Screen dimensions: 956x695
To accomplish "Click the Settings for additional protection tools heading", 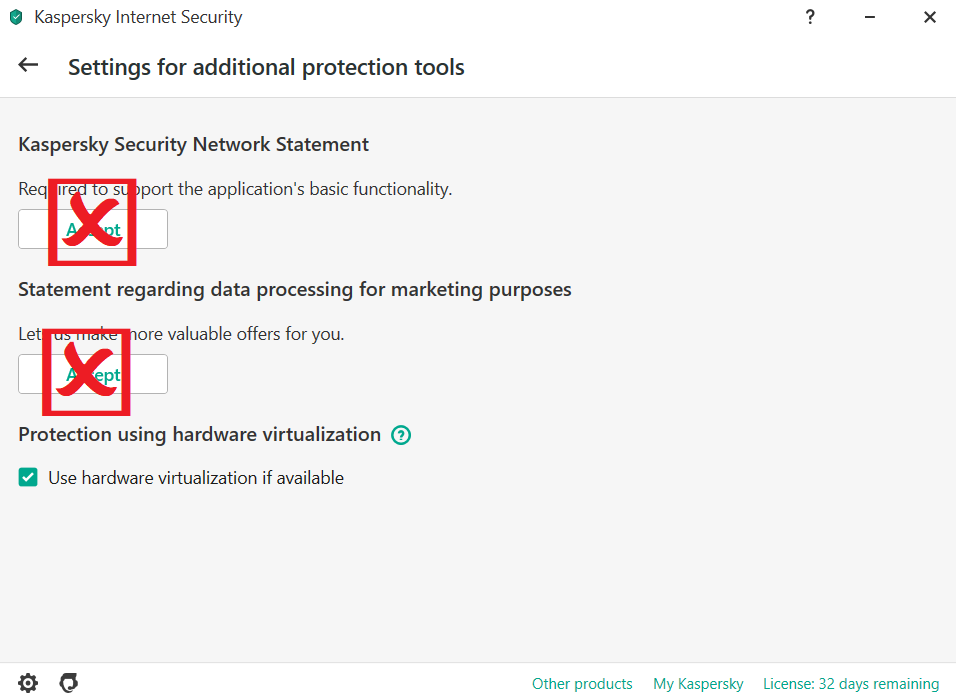I will tap(266, 68).
